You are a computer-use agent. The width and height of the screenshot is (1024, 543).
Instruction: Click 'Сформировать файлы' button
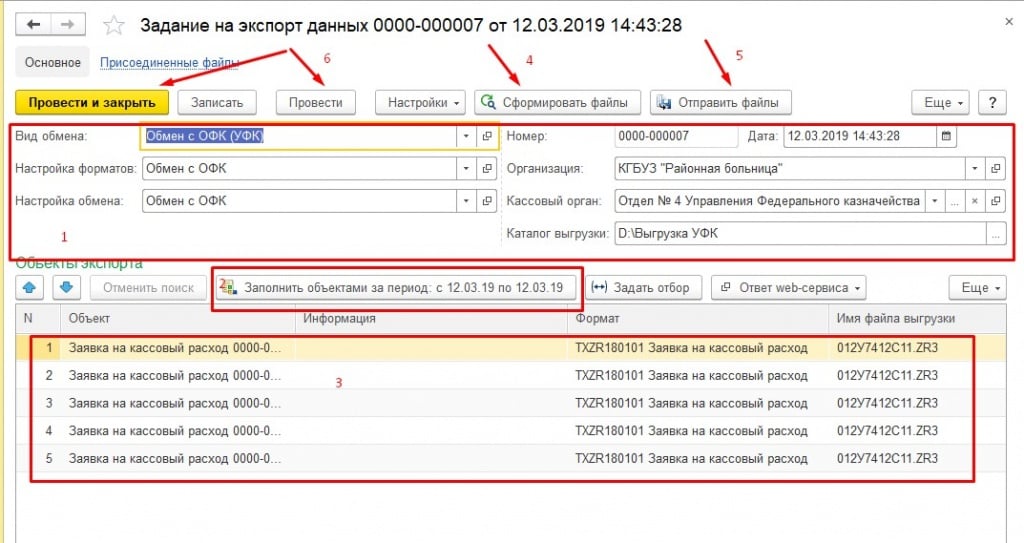coord(557,102)
